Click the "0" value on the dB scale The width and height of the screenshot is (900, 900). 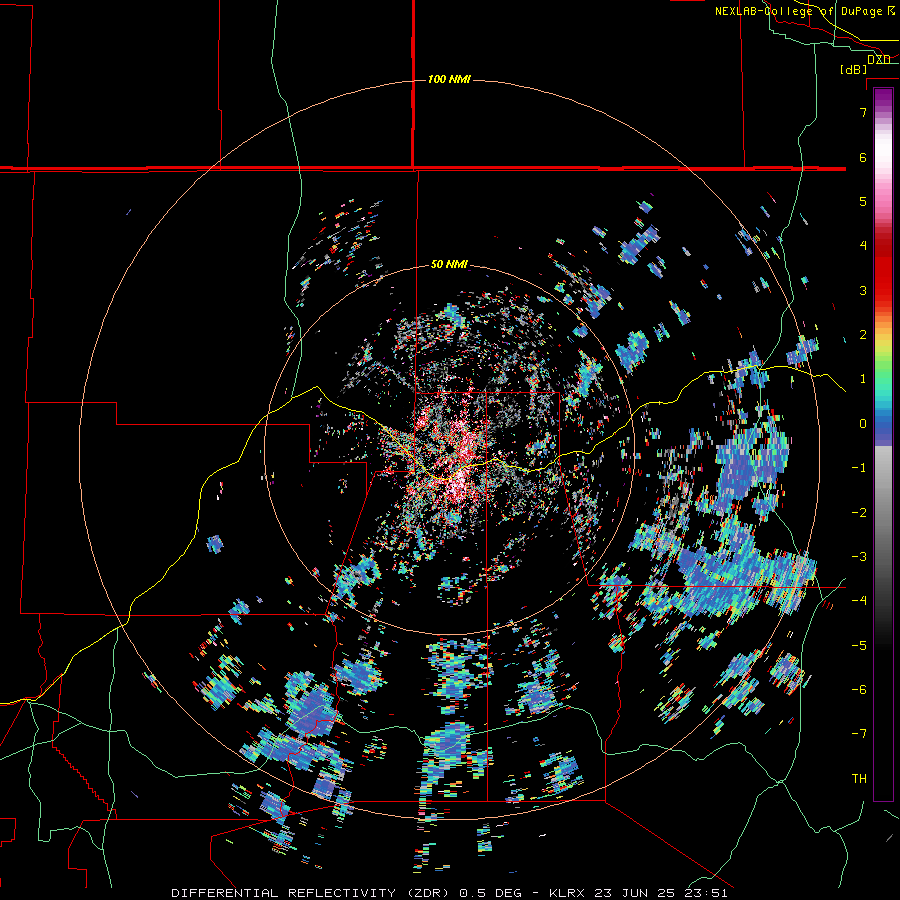(x=863, y=424)
